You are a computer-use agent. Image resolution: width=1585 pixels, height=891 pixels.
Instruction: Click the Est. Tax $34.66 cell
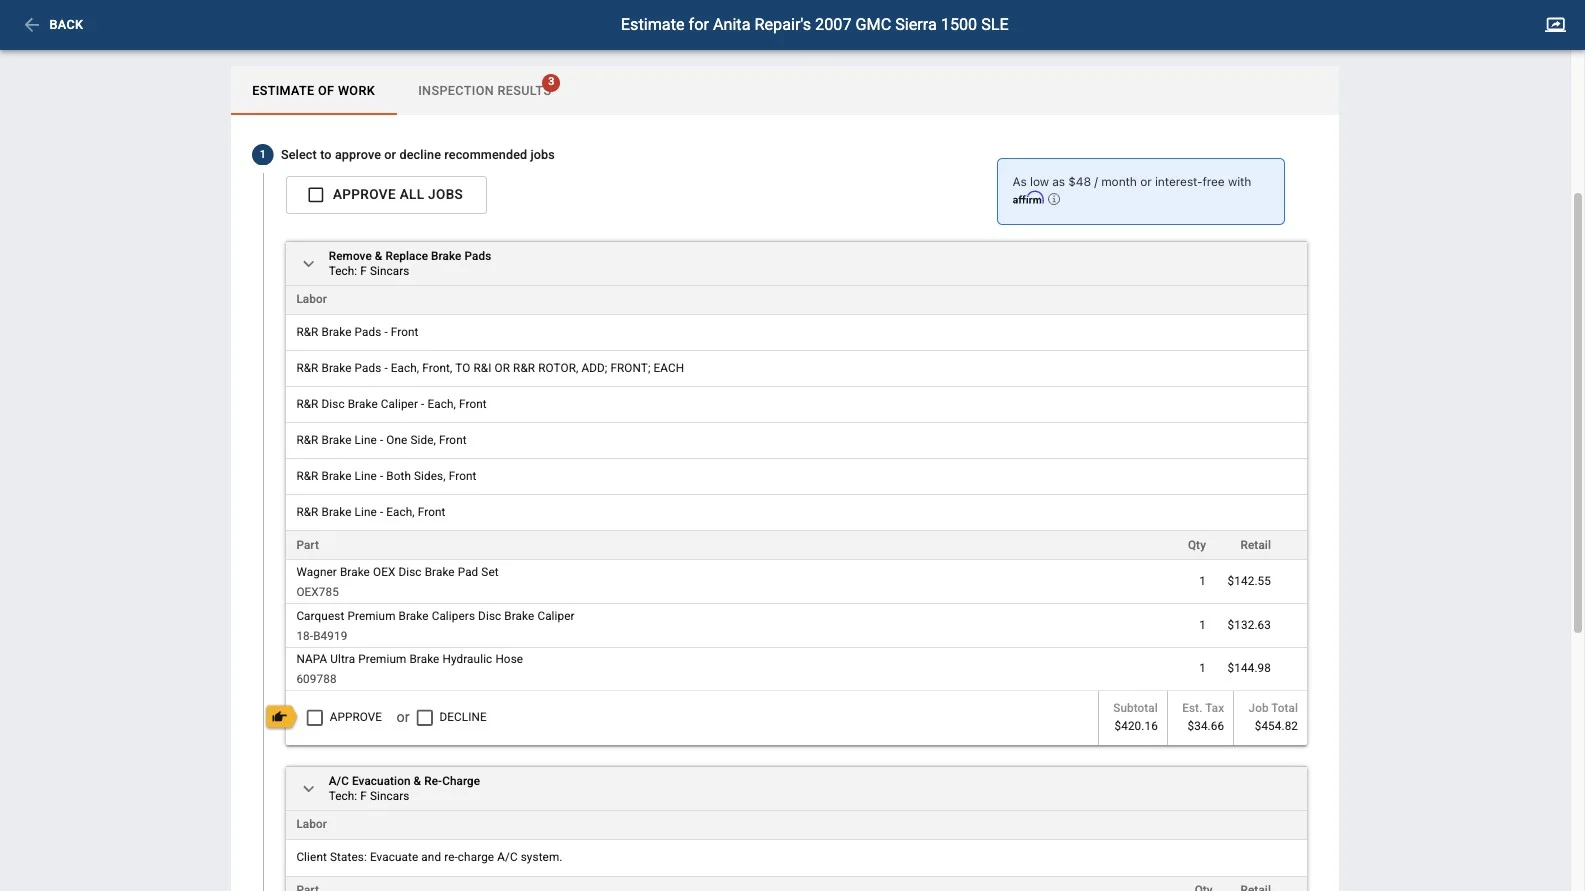click(x=1203, y=718)
